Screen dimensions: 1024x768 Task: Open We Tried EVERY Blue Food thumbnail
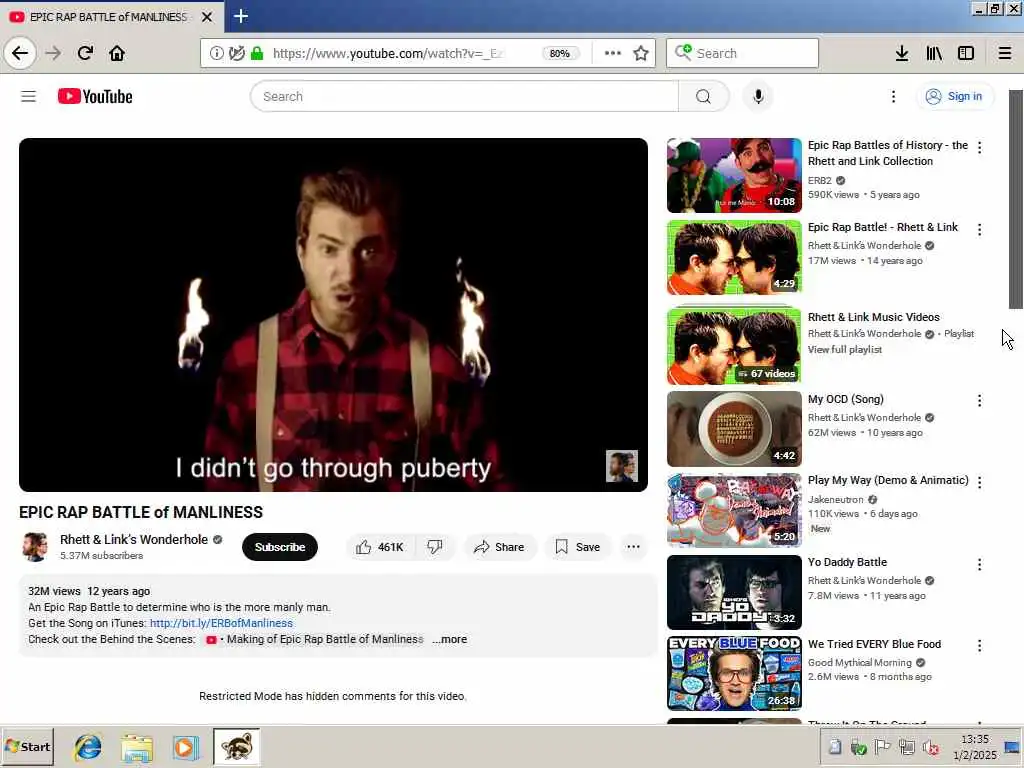click(x=734, y=673)
